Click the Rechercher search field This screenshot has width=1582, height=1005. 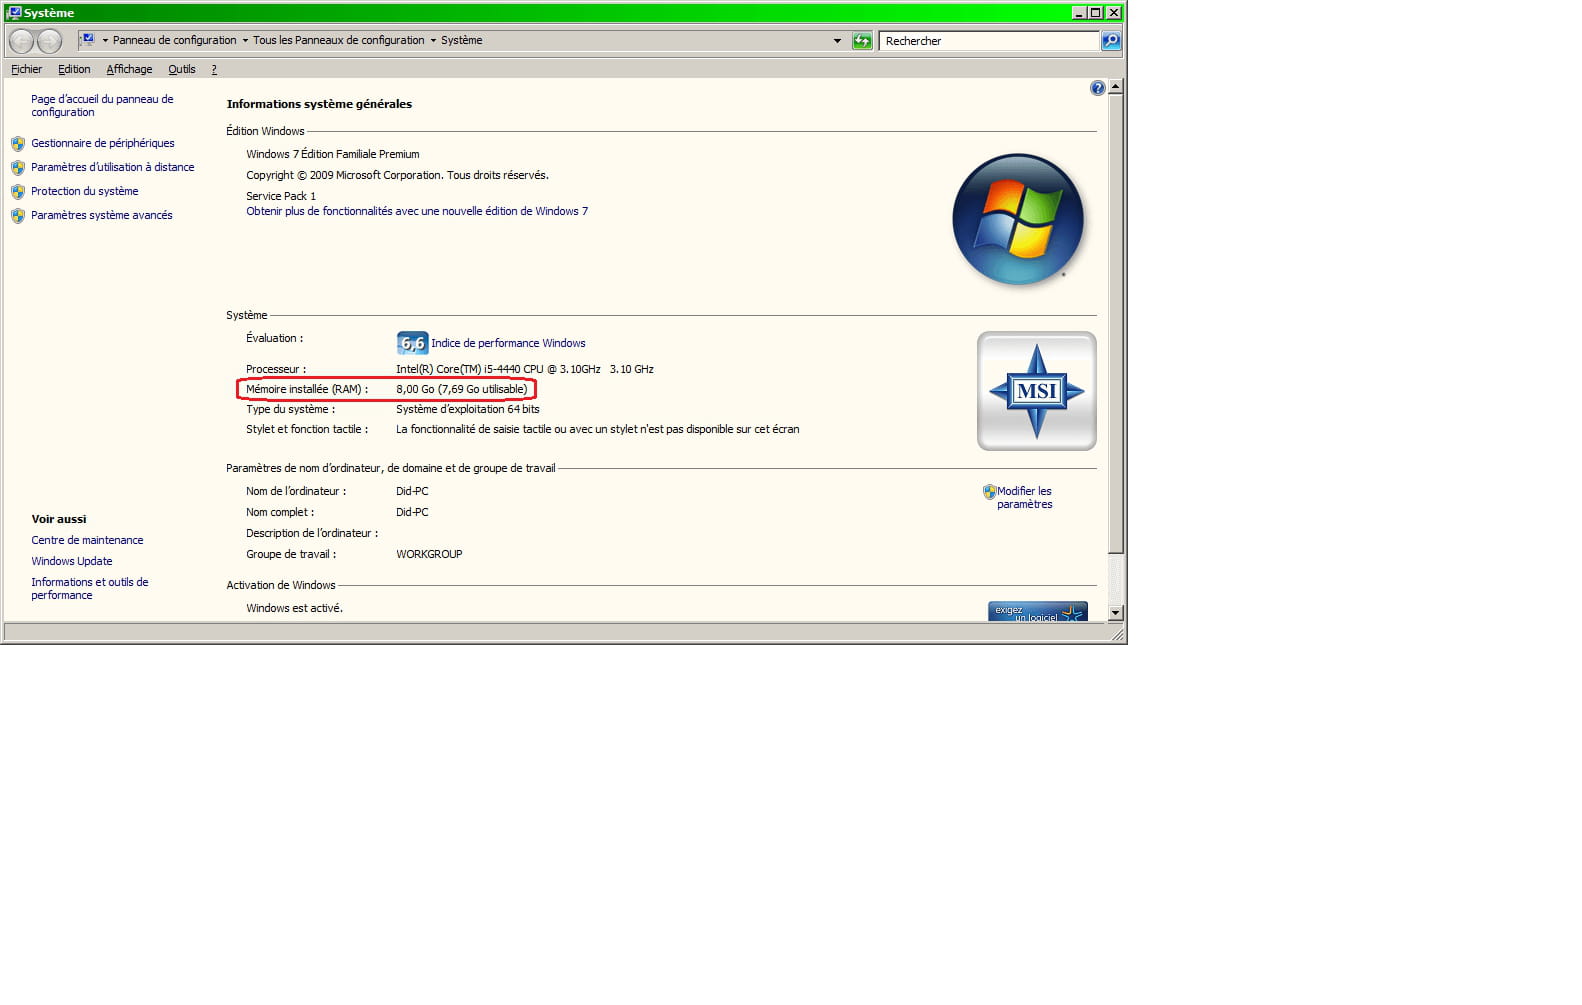pos(988,41)
